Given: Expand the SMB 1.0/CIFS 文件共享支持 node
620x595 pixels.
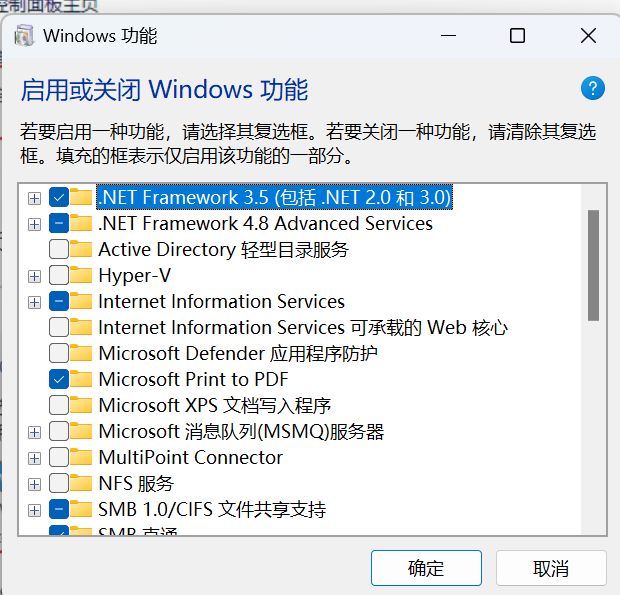Looking at the screenshot, I should (x=35, y=509).
